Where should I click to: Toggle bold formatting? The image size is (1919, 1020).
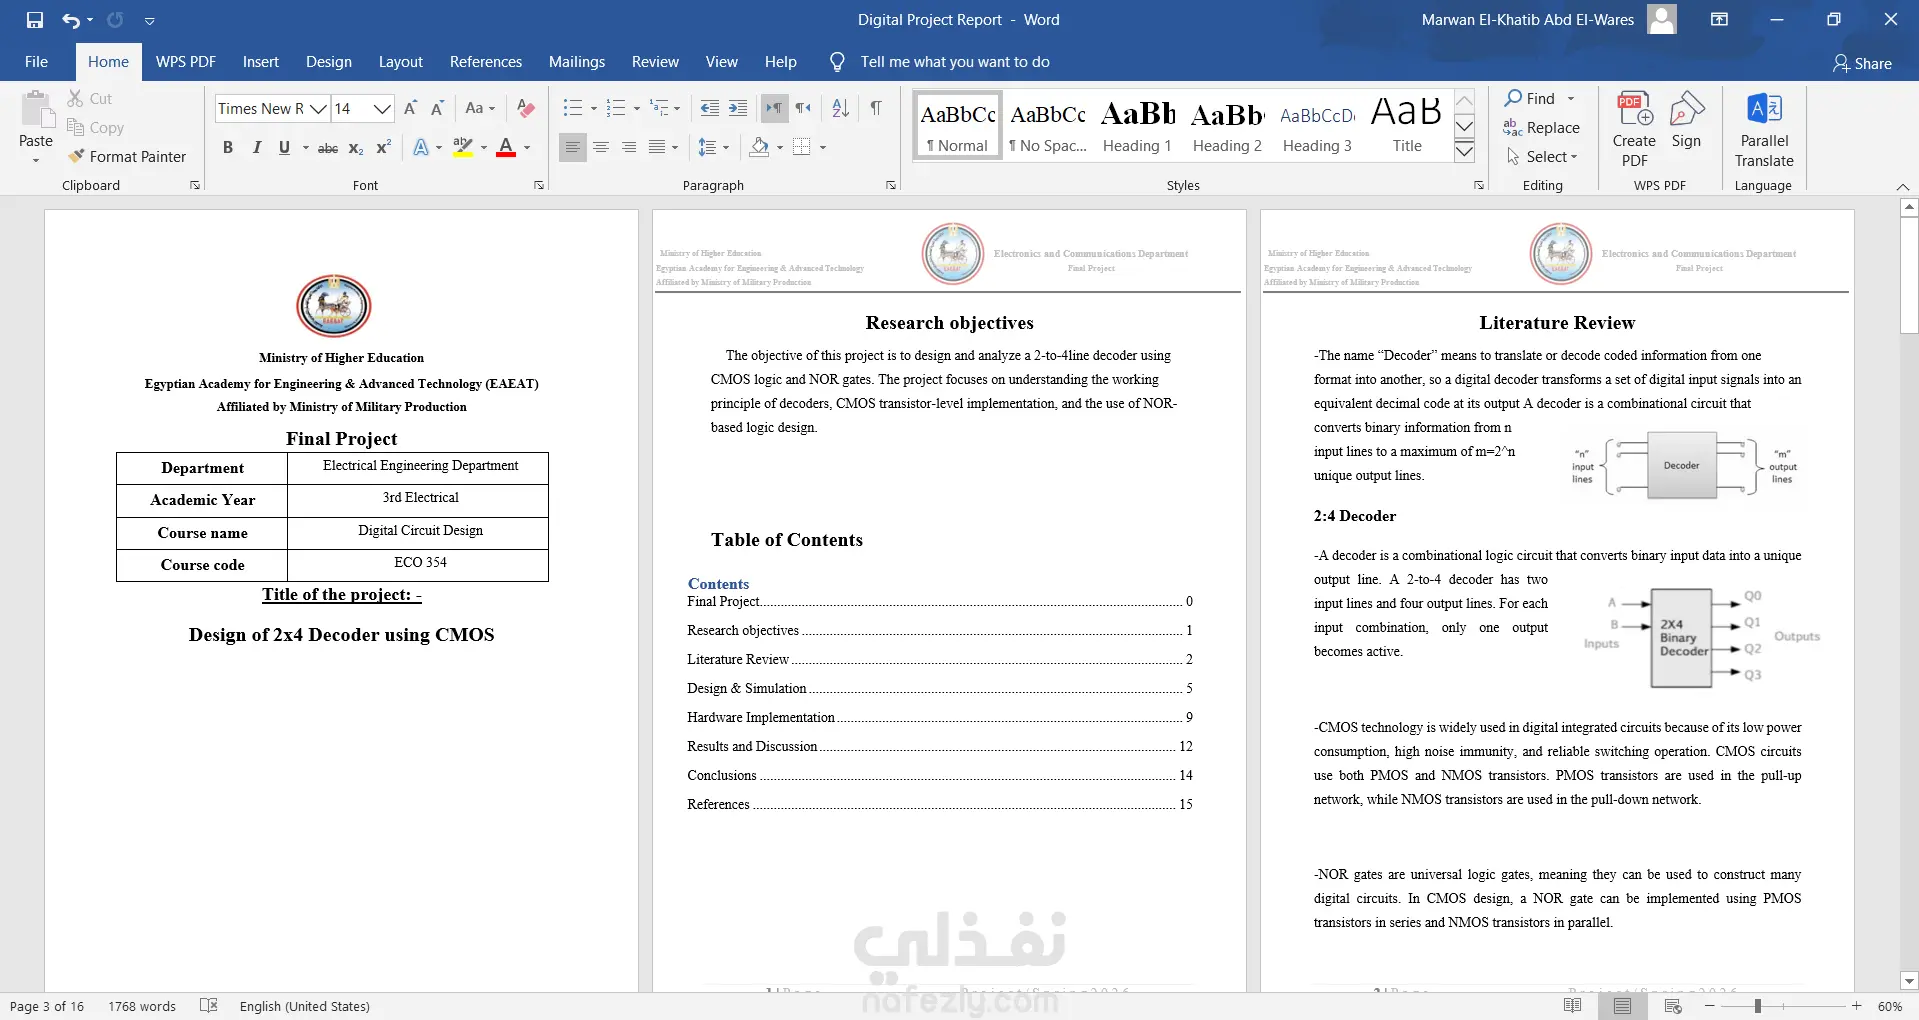228,147
